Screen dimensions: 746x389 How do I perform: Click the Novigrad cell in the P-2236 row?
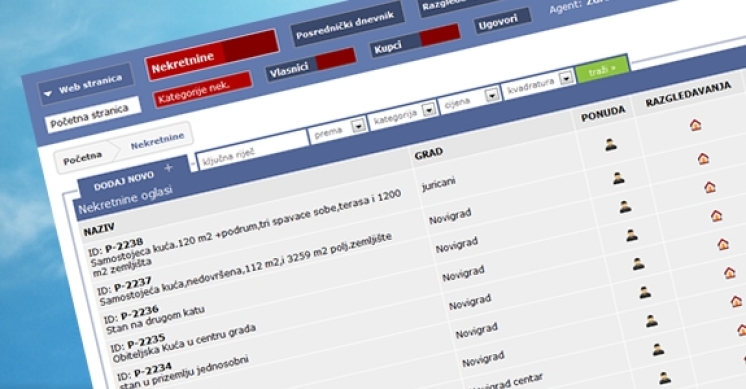click(x=457, y=245)
